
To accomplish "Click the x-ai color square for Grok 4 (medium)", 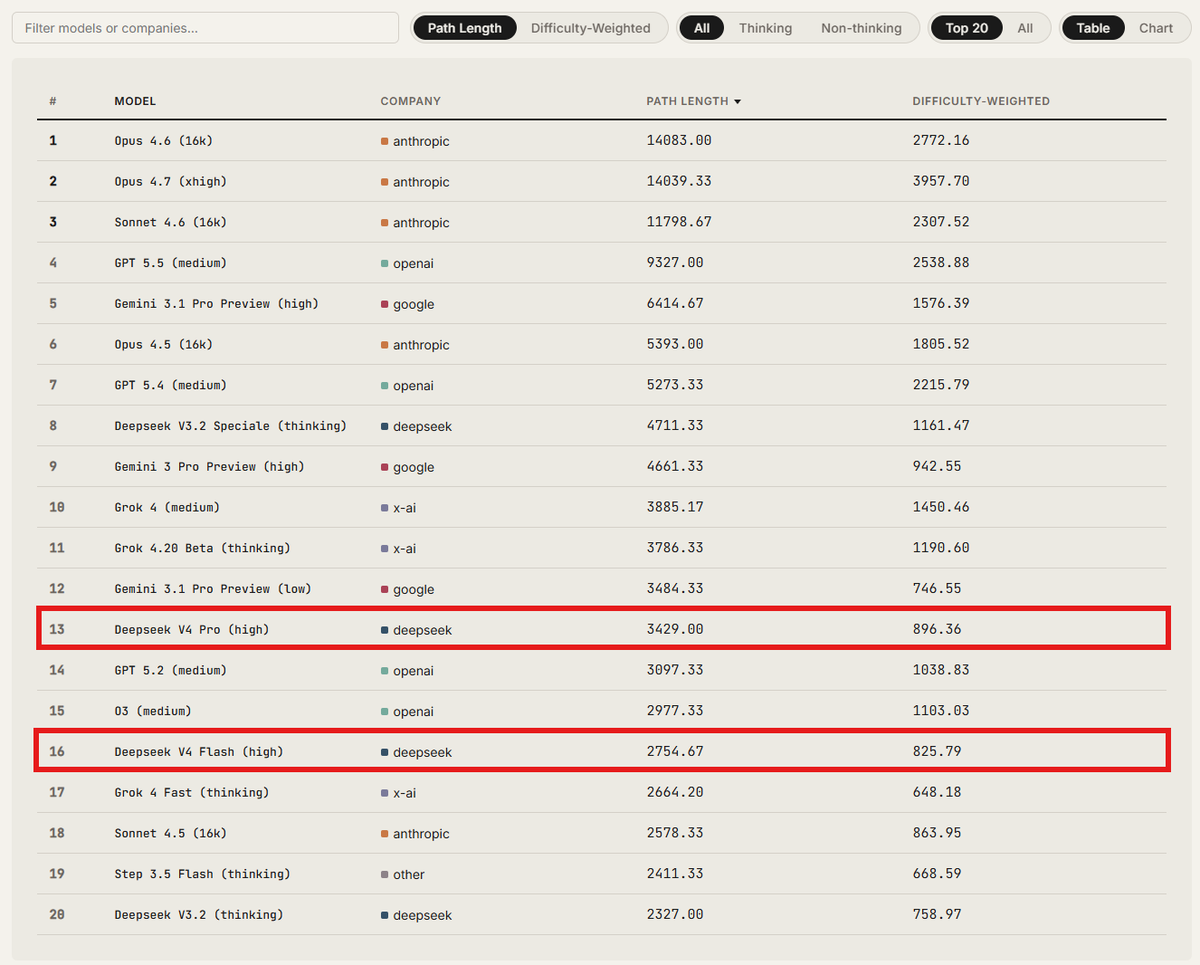I will [385, 508].
